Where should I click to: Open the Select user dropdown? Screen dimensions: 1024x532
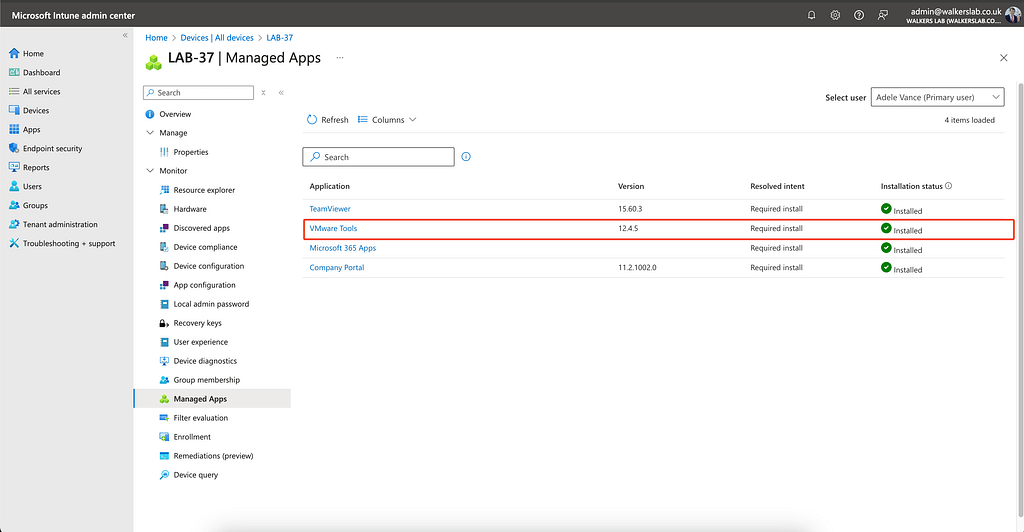coord(937,97)
